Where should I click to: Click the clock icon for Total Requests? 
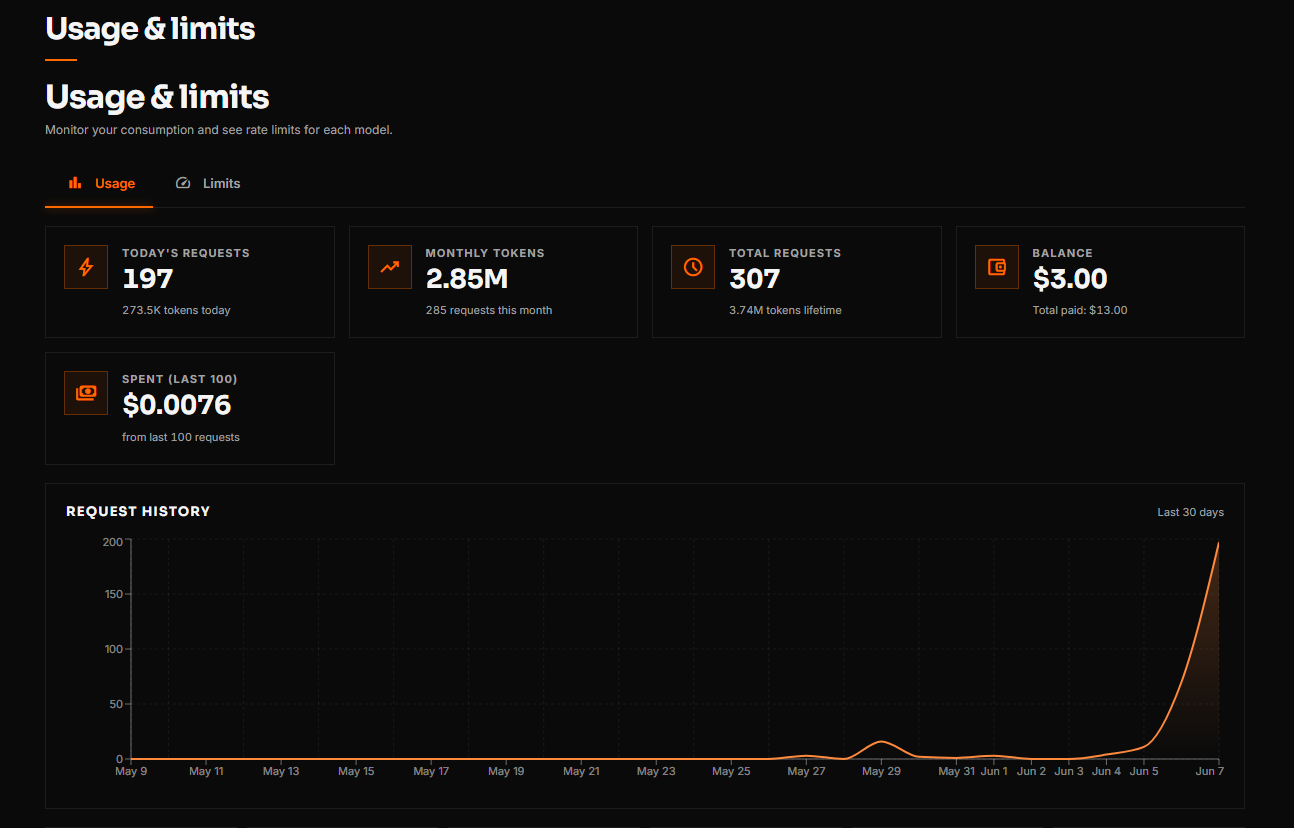[693, 267]
